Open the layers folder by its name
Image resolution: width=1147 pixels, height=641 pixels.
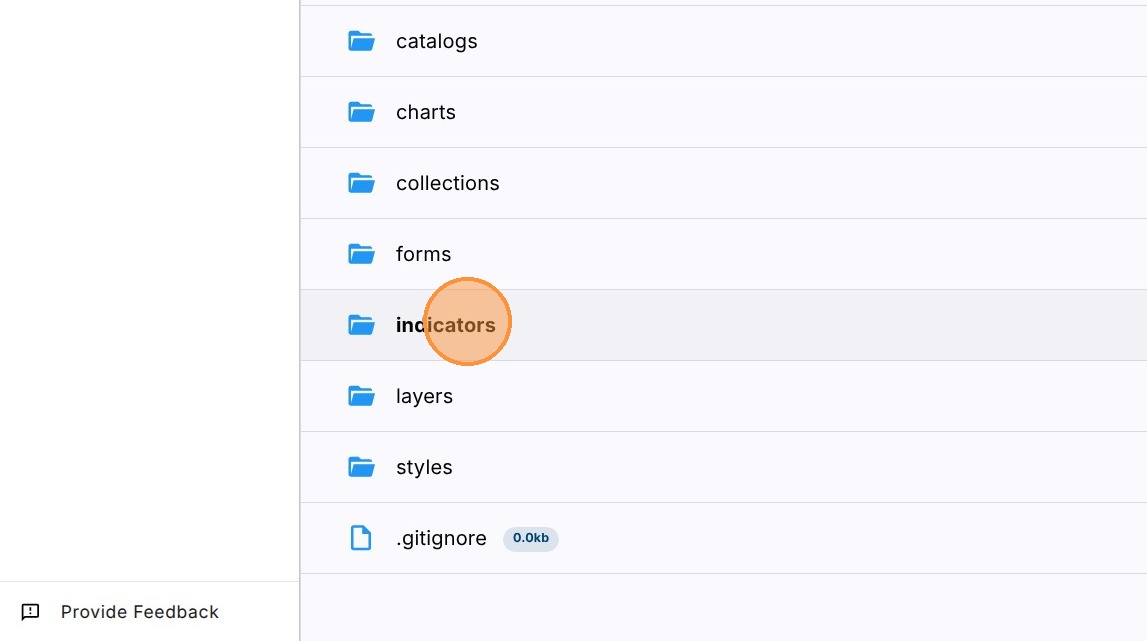pos(424,396)
